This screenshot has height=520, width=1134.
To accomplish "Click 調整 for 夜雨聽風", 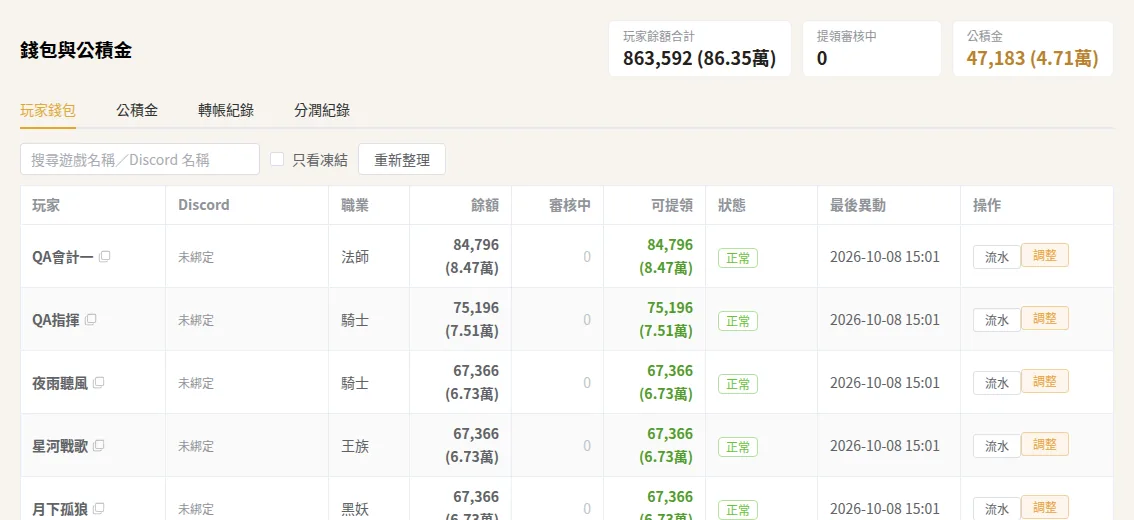I will tap(1044, 381).
